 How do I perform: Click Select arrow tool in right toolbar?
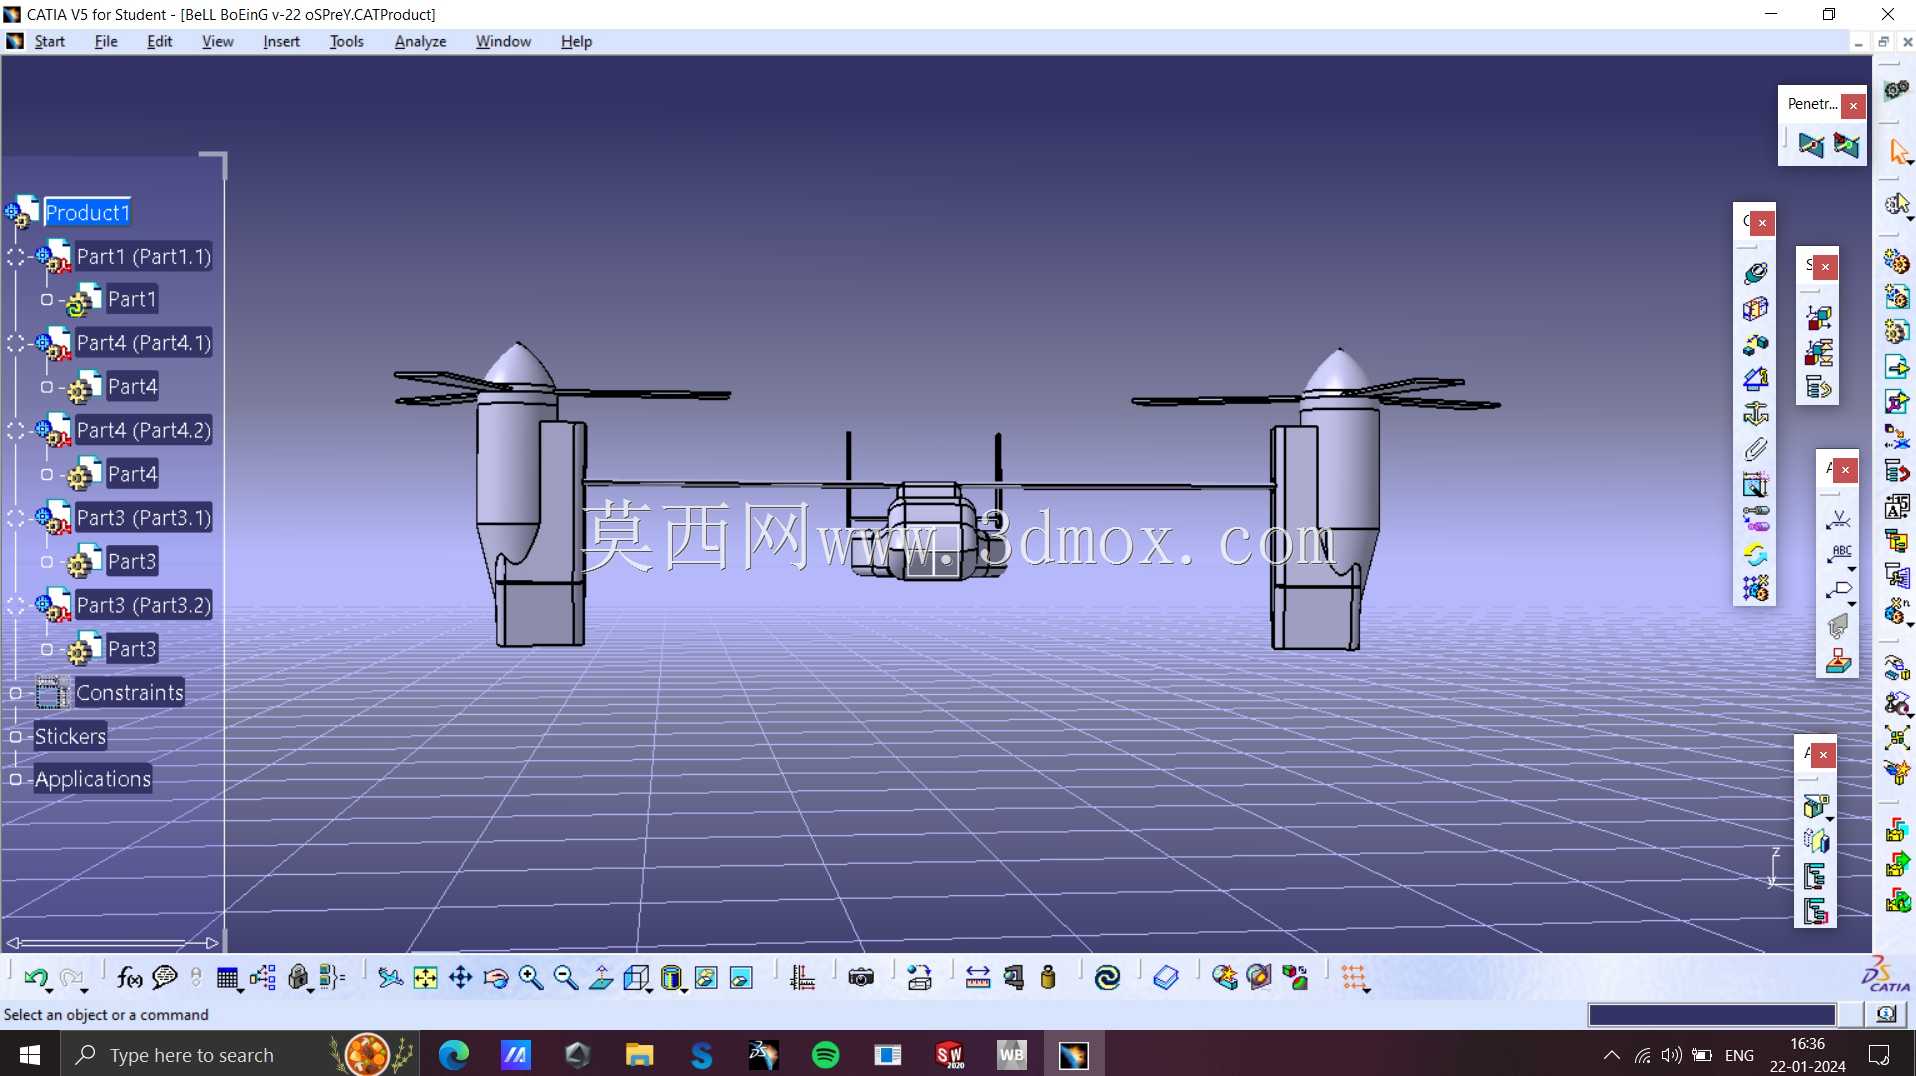[x=1898, y=151]
